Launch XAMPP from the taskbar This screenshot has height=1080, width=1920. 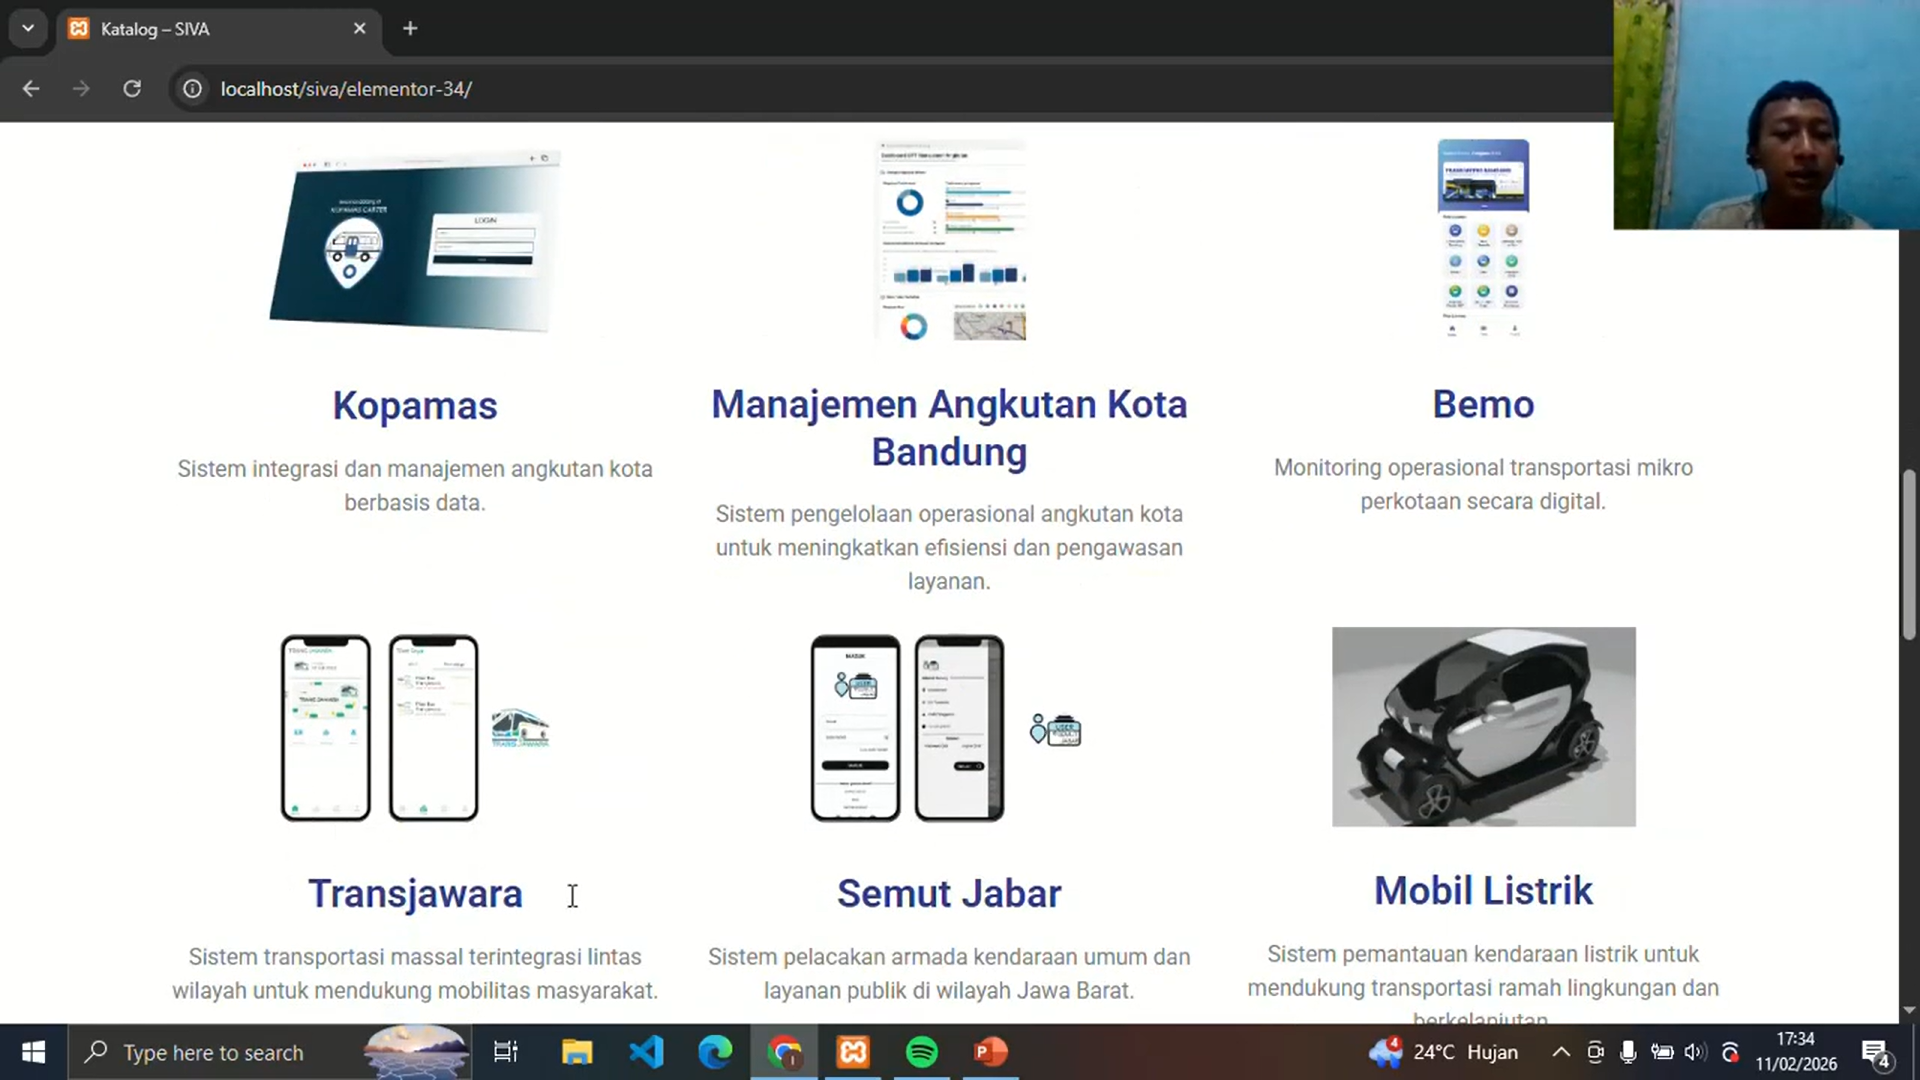[852, 1051]
